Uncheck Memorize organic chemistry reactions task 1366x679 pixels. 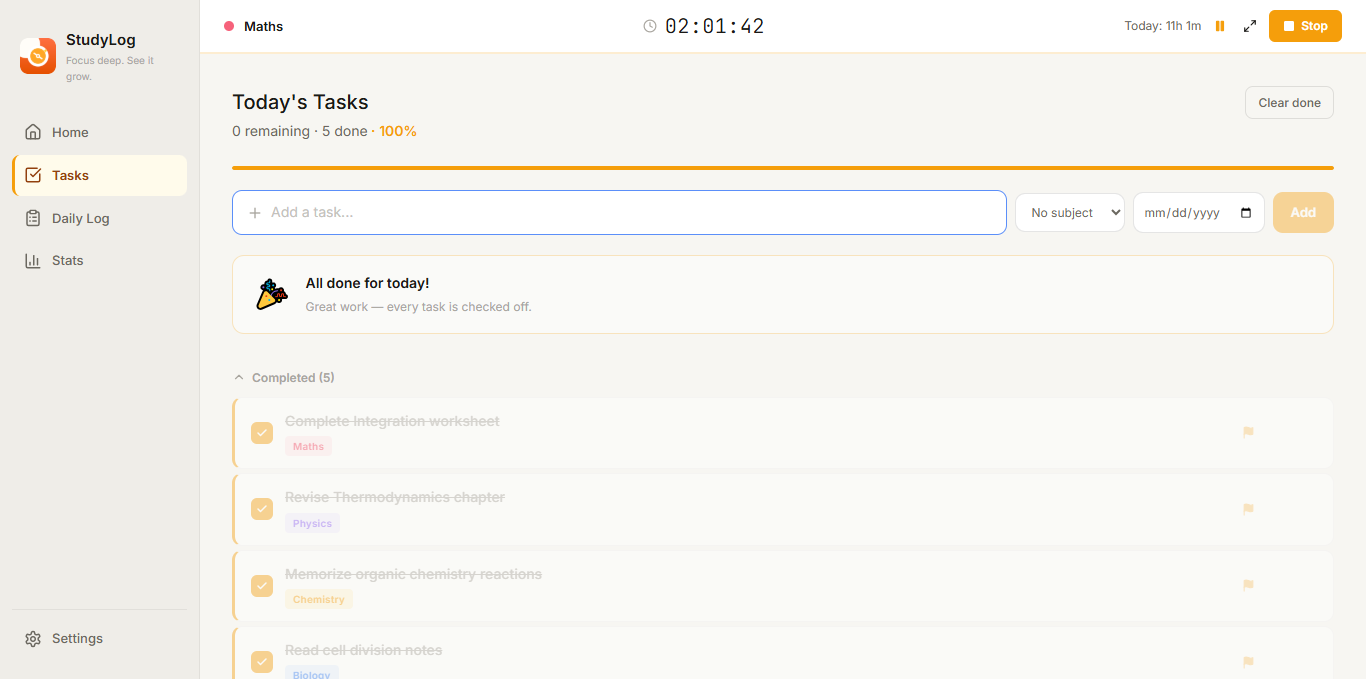point(262,585)
